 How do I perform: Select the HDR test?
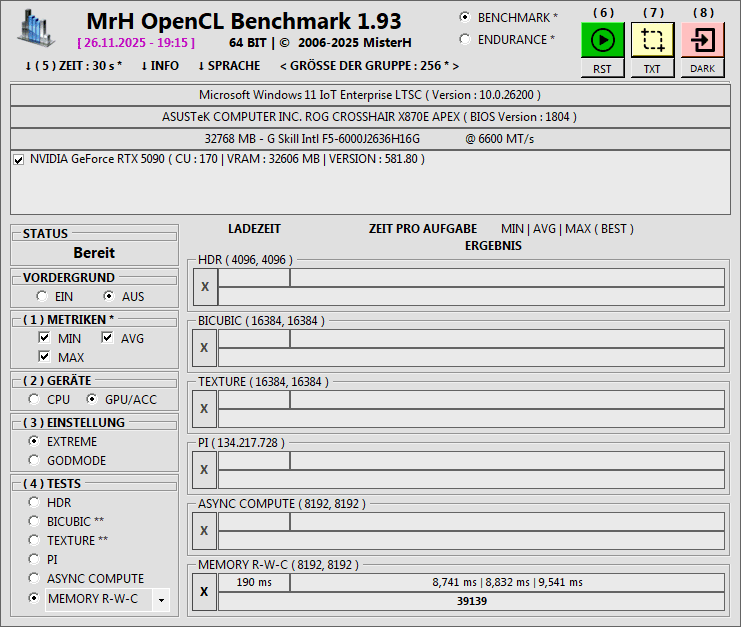click(x=34, y=502)
